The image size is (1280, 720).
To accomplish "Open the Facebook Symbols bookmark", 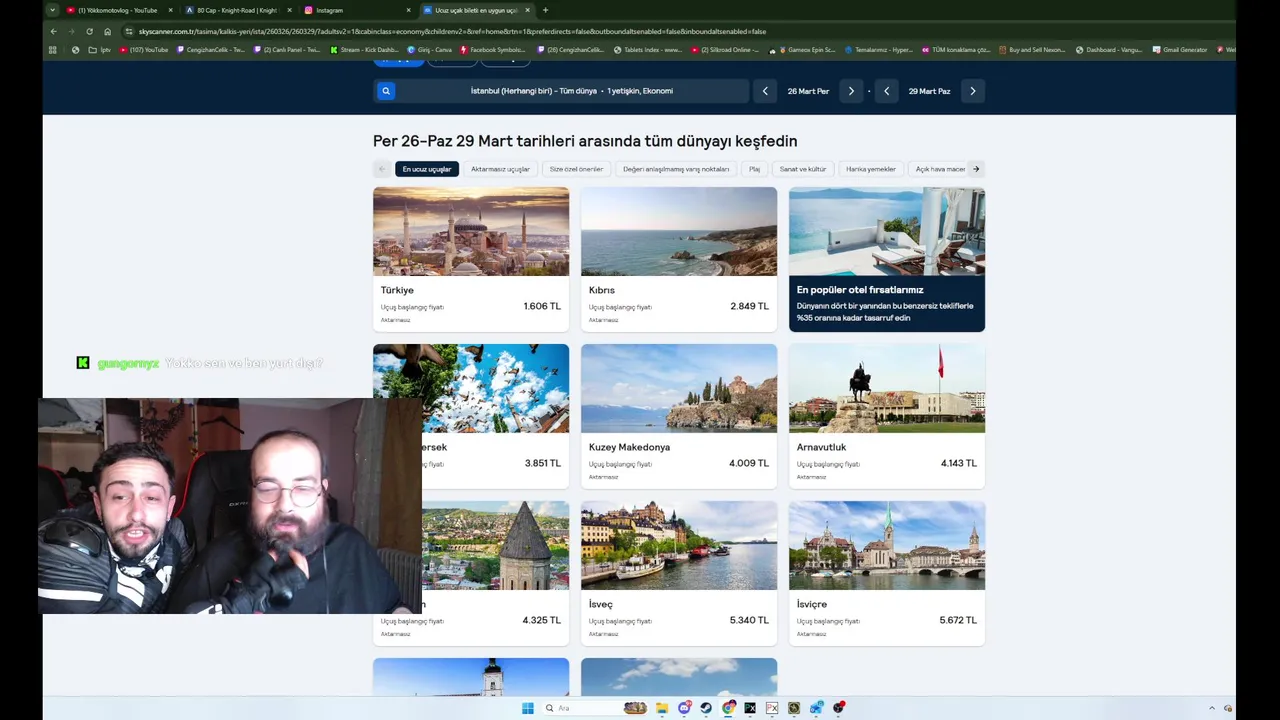I will [493, 49].
